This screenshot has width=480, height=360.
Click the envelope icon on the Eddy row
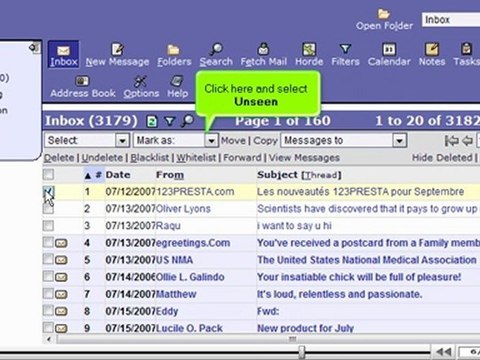point(61,312)
